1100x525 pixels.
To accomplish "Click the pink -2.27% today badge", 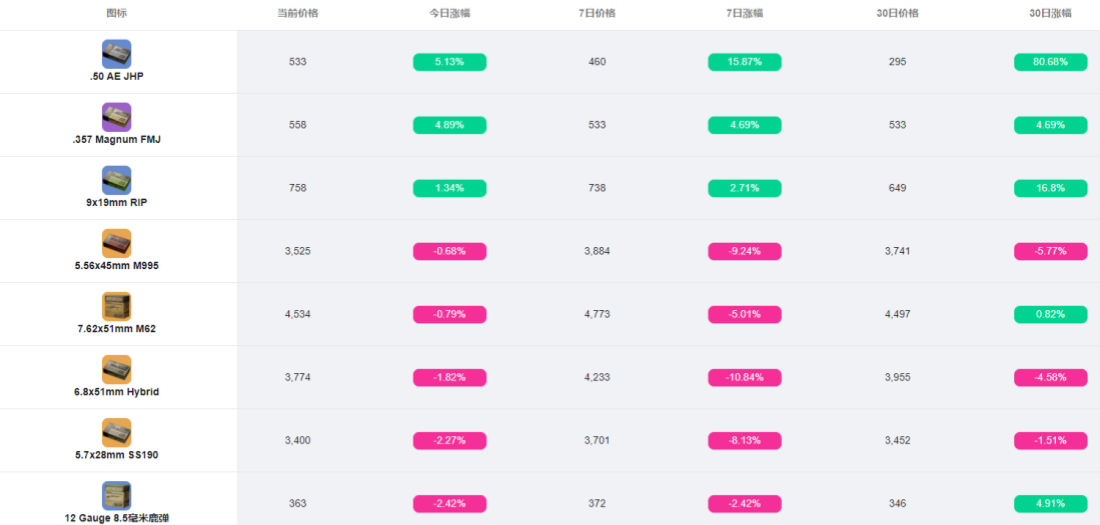I will point(450,441).
